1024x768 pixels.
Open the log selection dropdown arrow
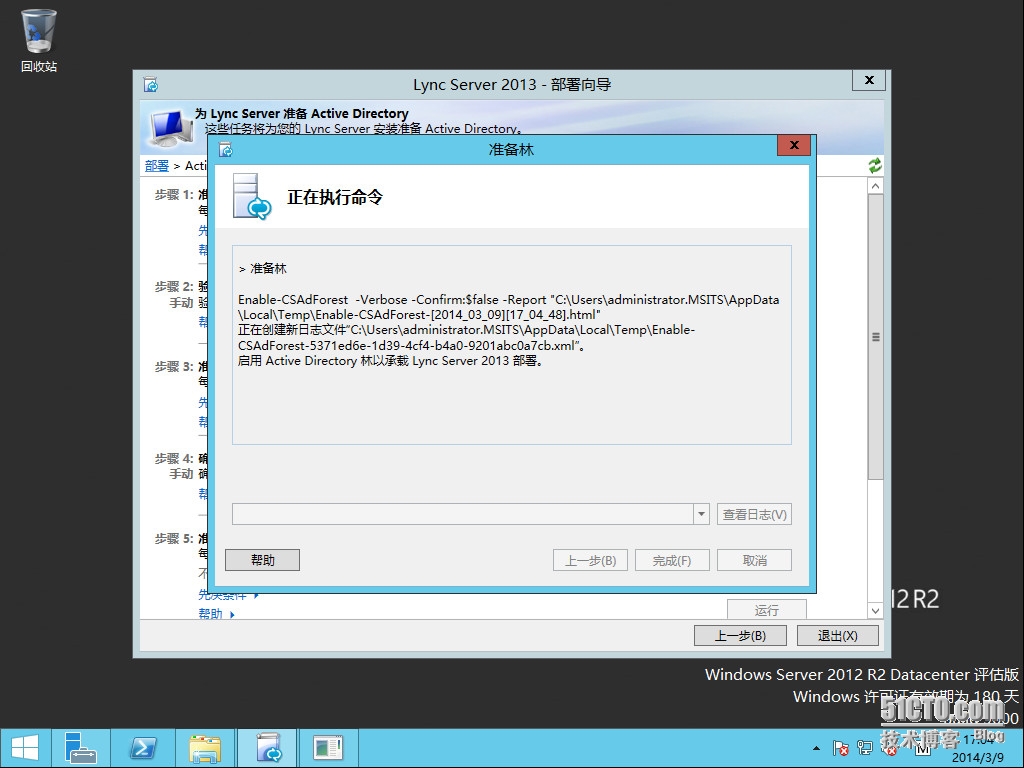701,514
